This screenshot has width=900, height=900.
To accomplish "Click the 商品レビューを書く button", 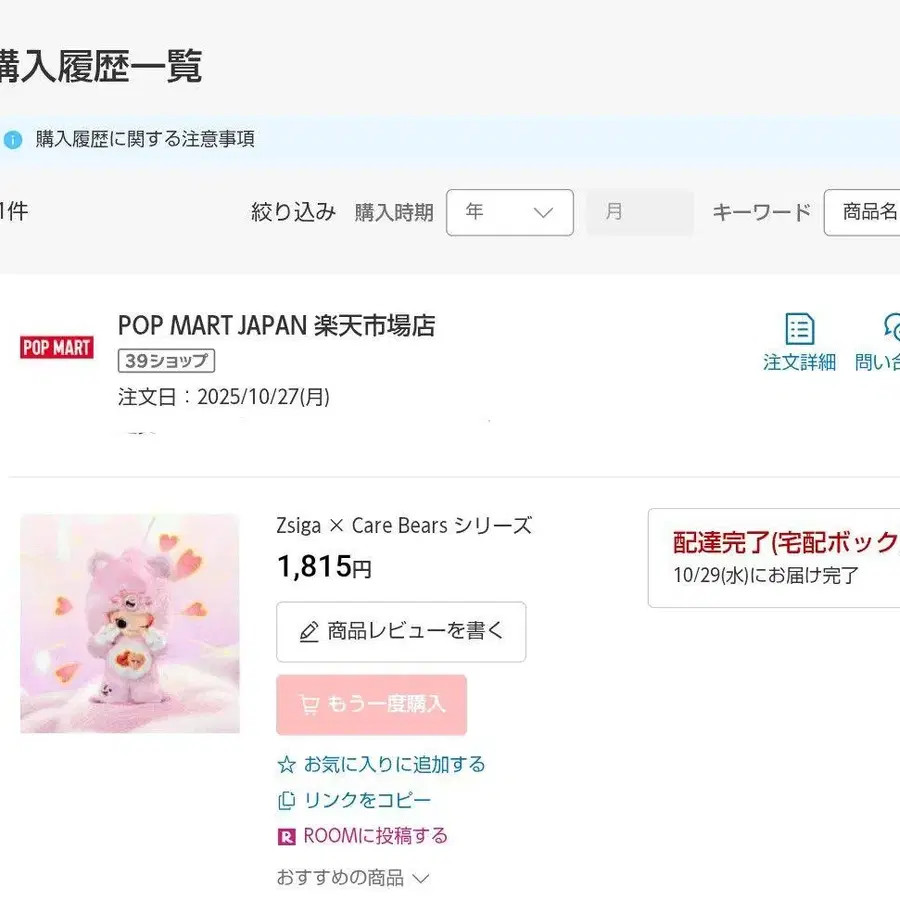I will coord(400,631).
